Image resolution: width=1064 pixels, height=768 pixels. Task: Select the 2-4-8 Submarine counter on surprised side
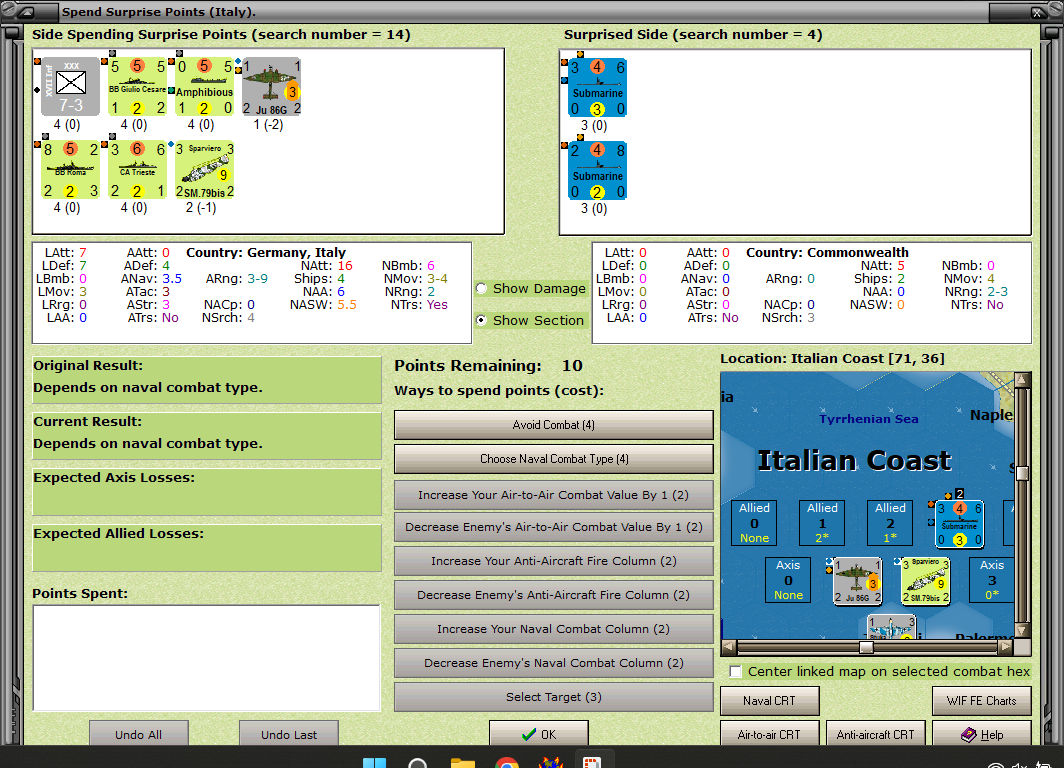(597, 170)
